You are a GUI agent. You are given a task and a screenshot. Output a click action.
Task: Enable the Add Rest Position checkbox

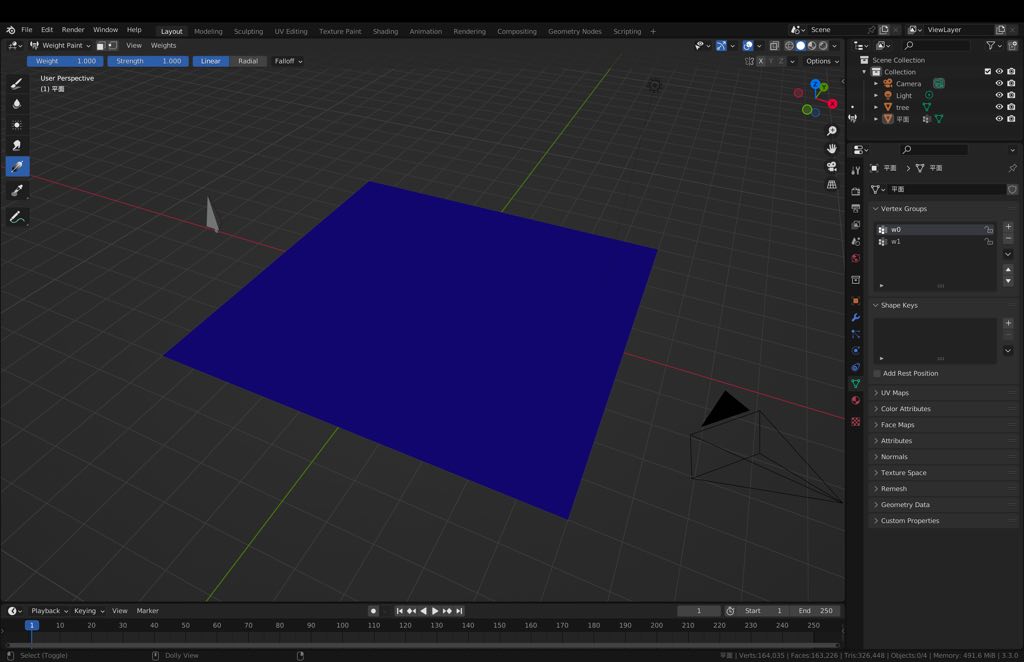tap(877, 373)
